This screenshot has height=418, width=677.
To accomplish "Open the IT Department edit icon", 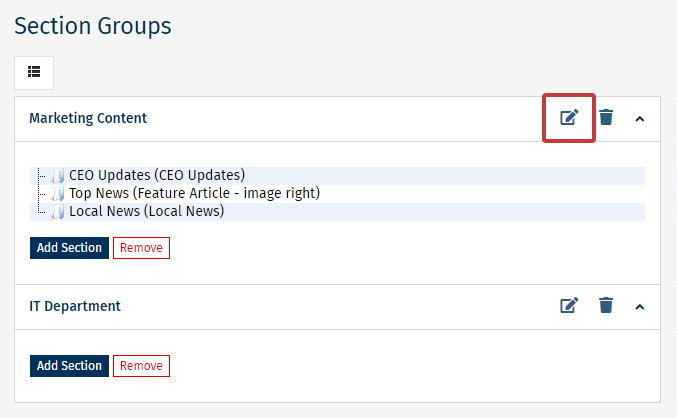I will point(568,306).
